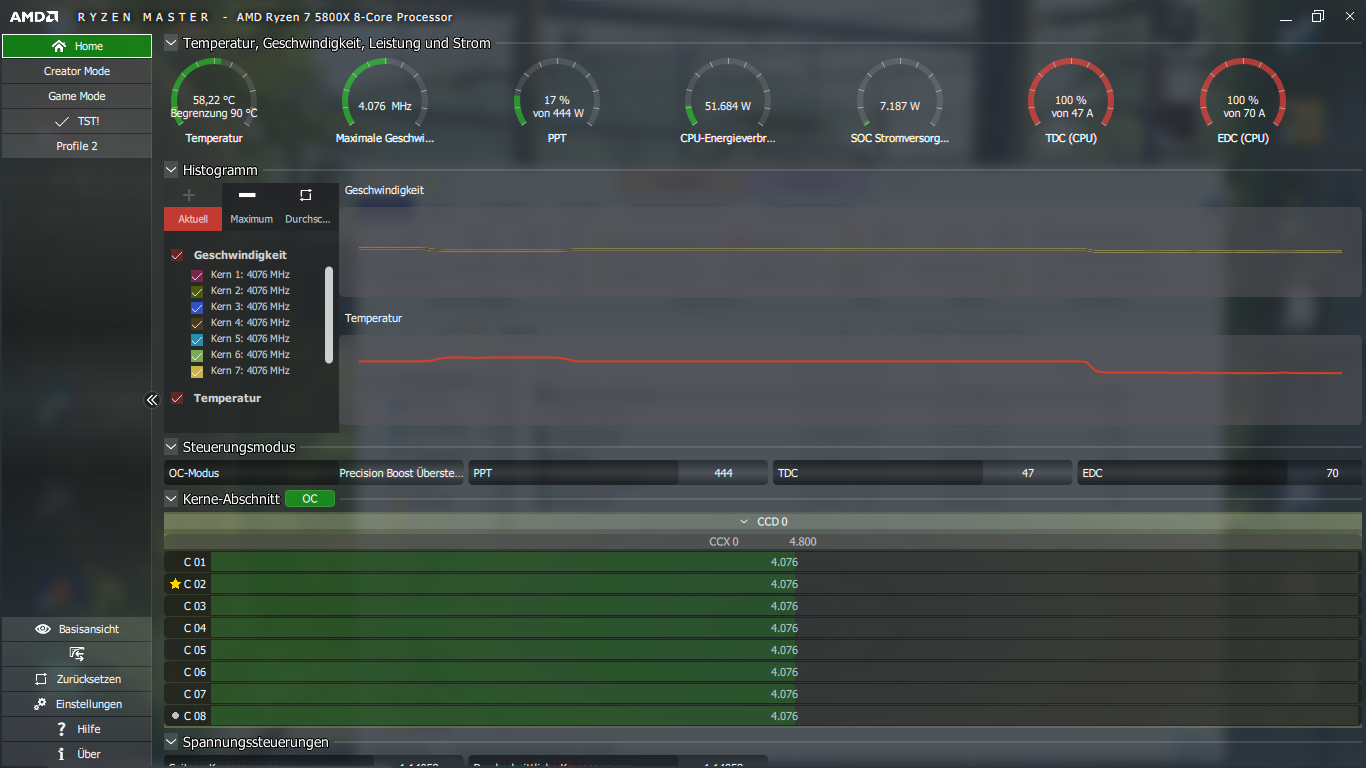Collapse Temperatur, Geschwindigkeit, Leistung und Strom section
This screenshot has height=768, width=1366.
171,43
